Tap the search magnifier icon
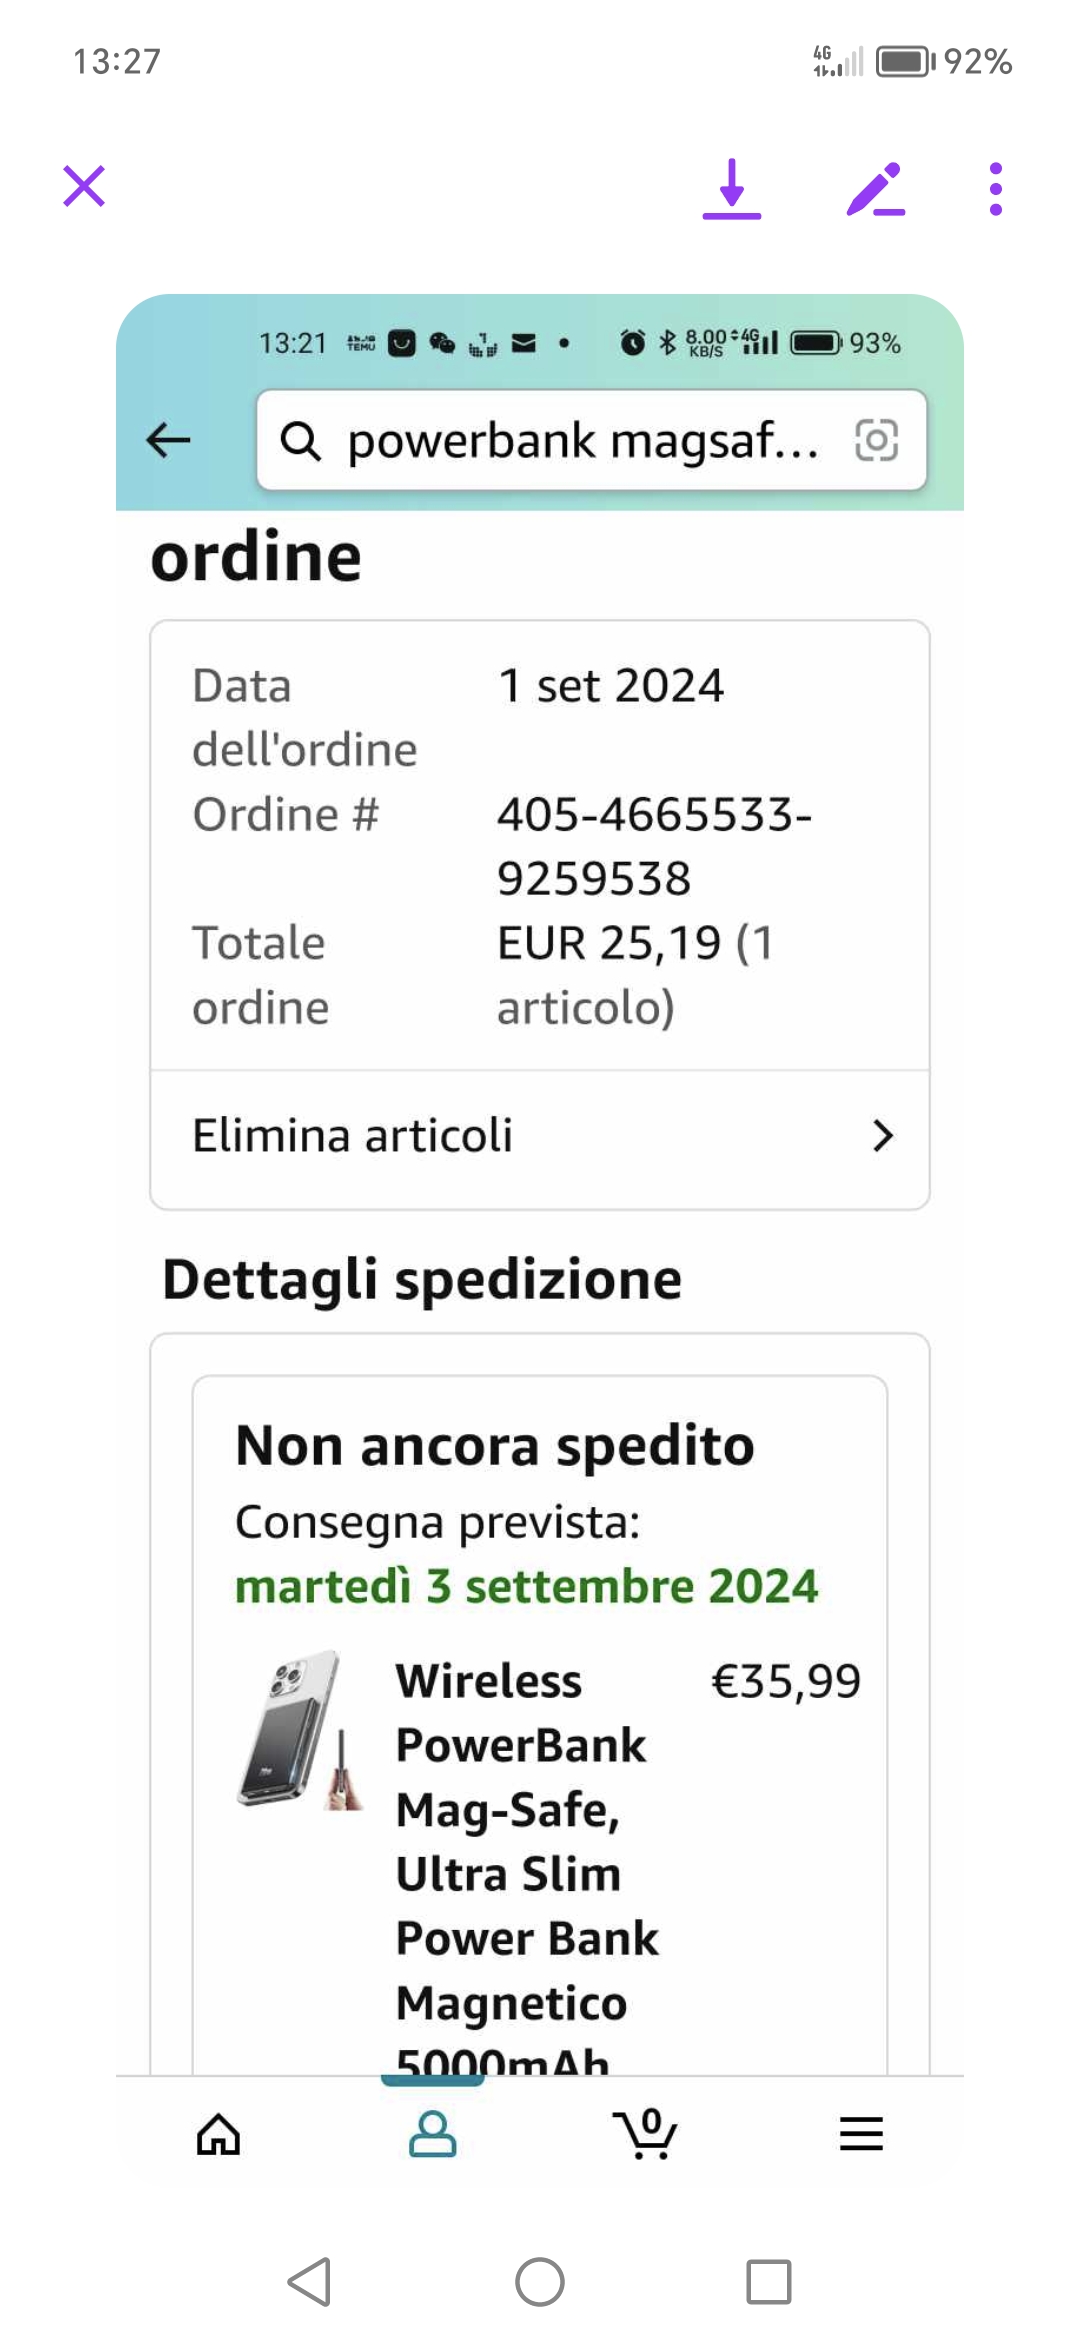The height and width of the screenshot is (2340, 1080). [300, 440]
